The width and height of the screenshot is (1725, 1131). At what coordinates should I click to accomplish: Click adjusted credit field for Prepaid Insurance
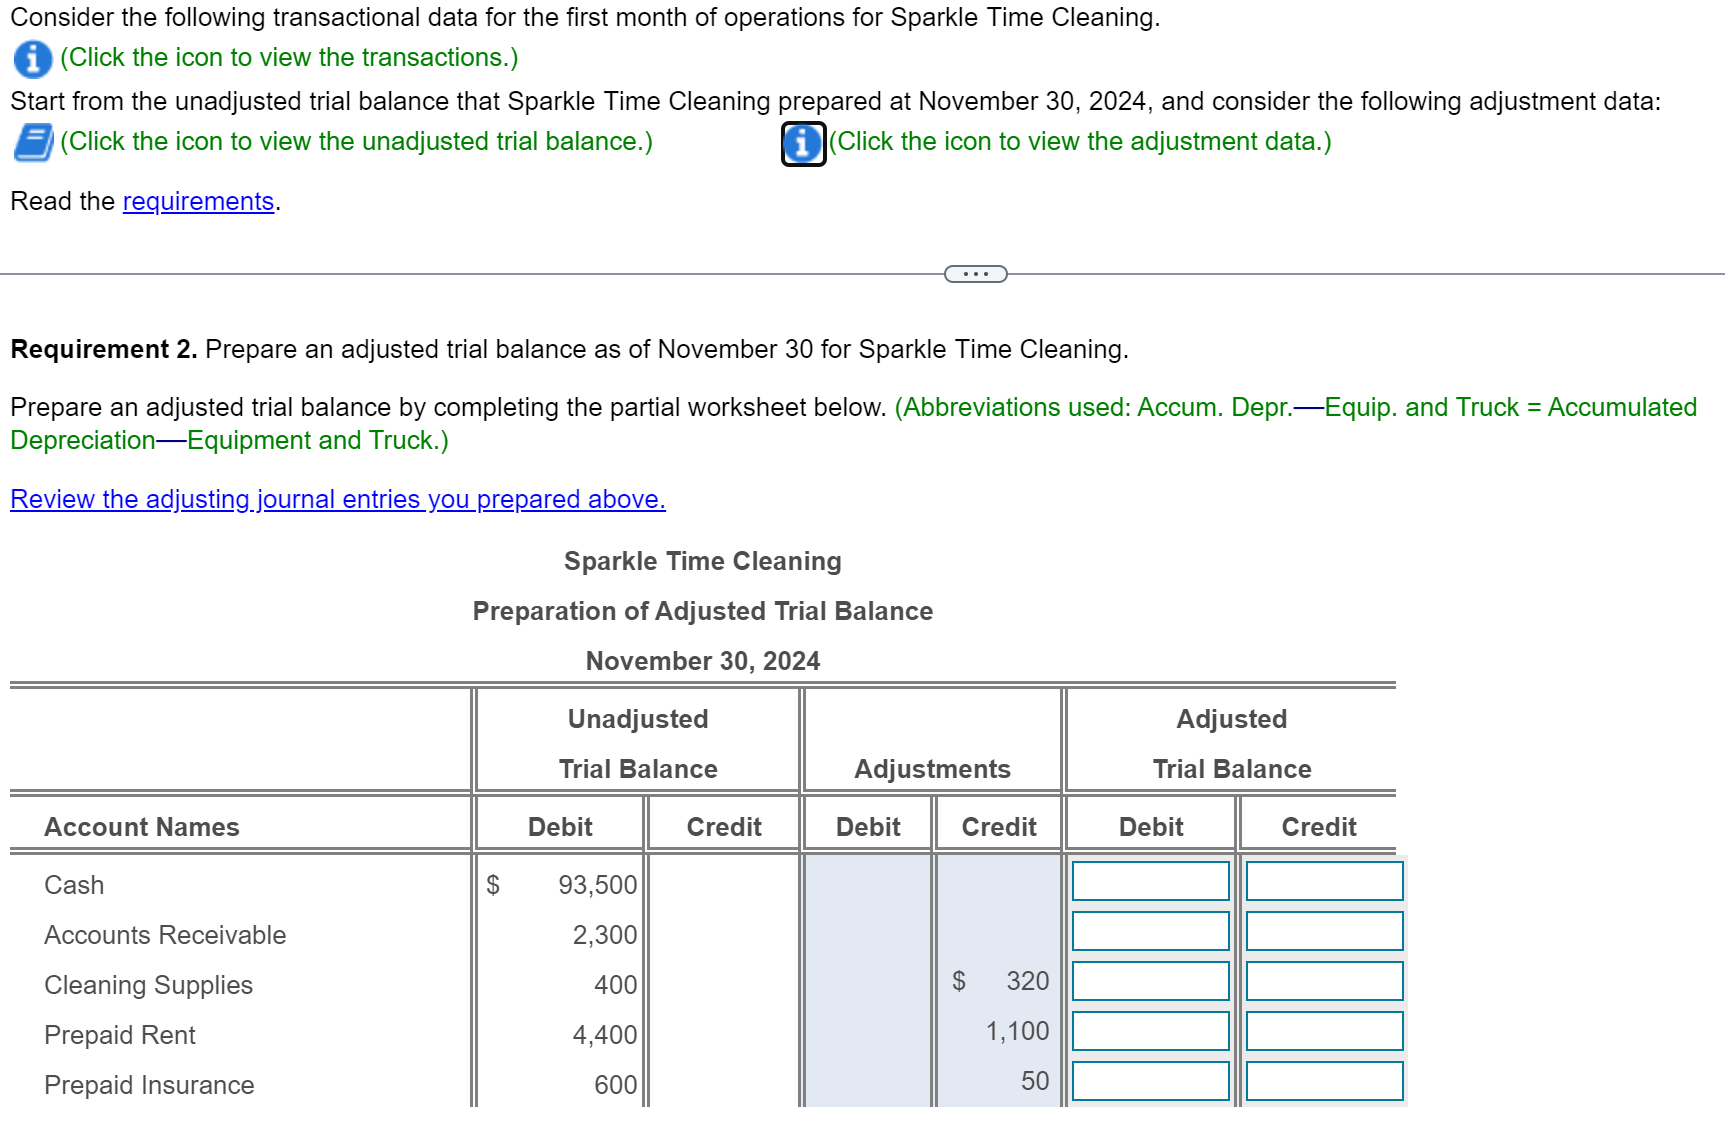[1323, 1080]
